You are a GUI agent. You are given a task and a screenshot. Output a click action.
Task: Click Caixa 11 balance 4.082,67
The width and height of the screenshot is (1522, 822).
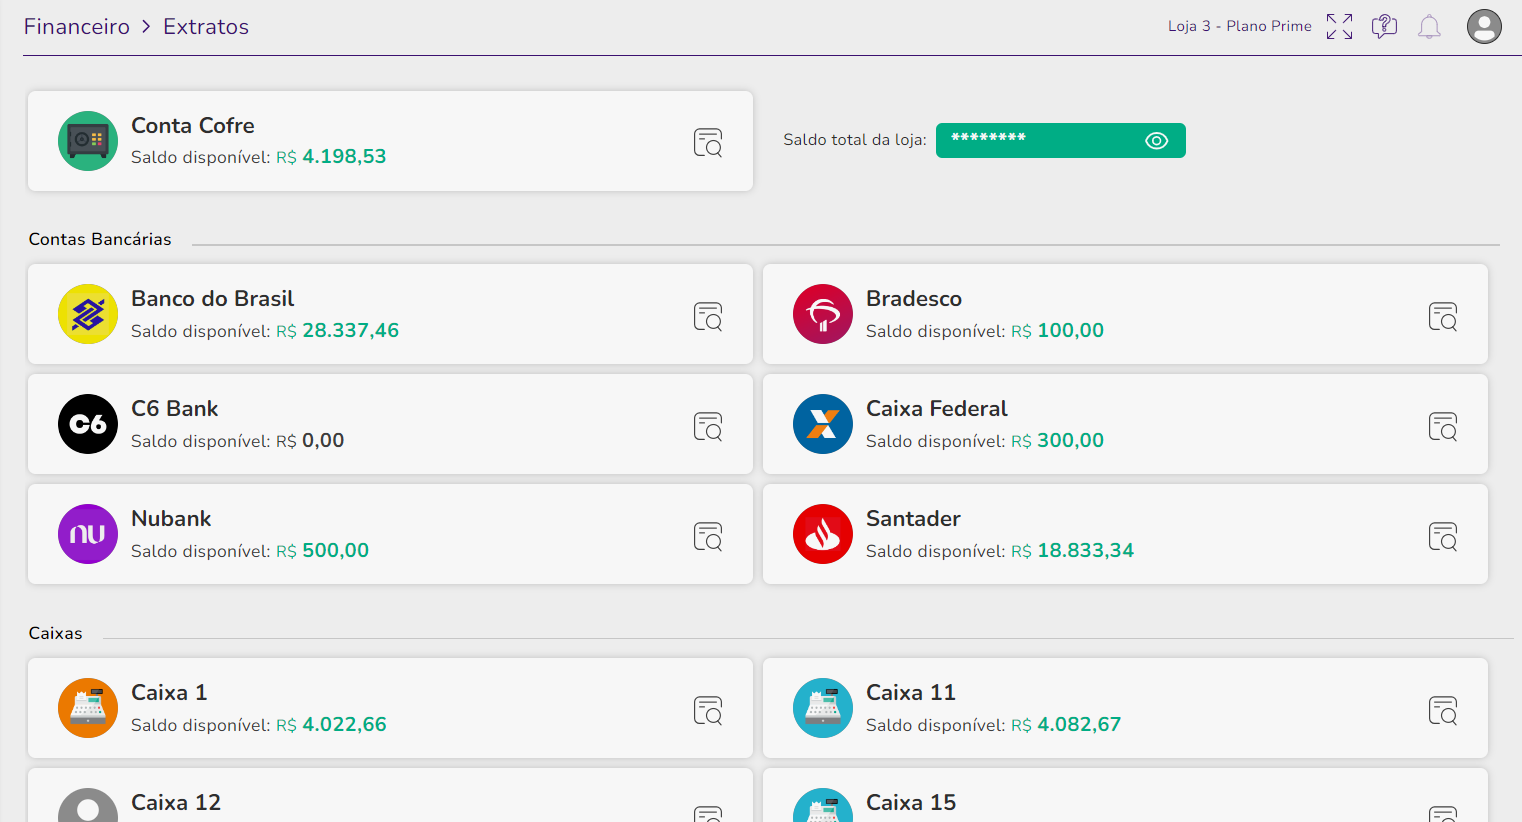point(1079,724)
